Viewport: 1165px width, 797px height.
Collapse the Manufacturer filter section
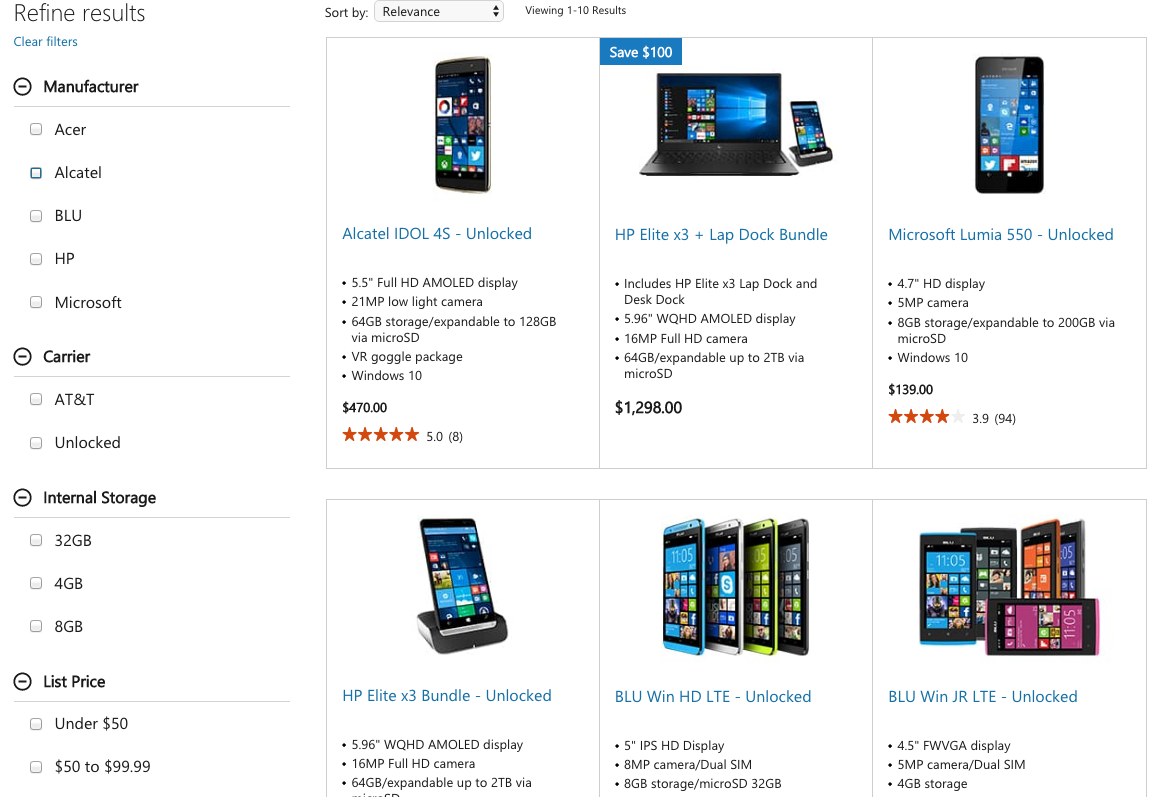click(22, 87)
